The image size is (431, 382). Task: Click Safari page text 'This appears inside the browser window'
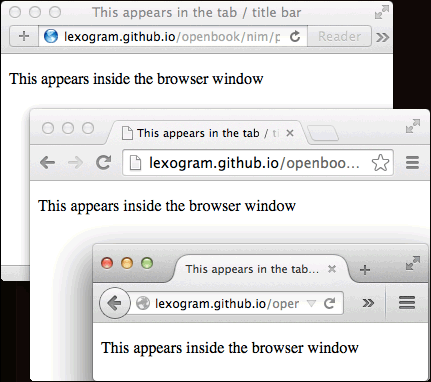click(136, 79)
